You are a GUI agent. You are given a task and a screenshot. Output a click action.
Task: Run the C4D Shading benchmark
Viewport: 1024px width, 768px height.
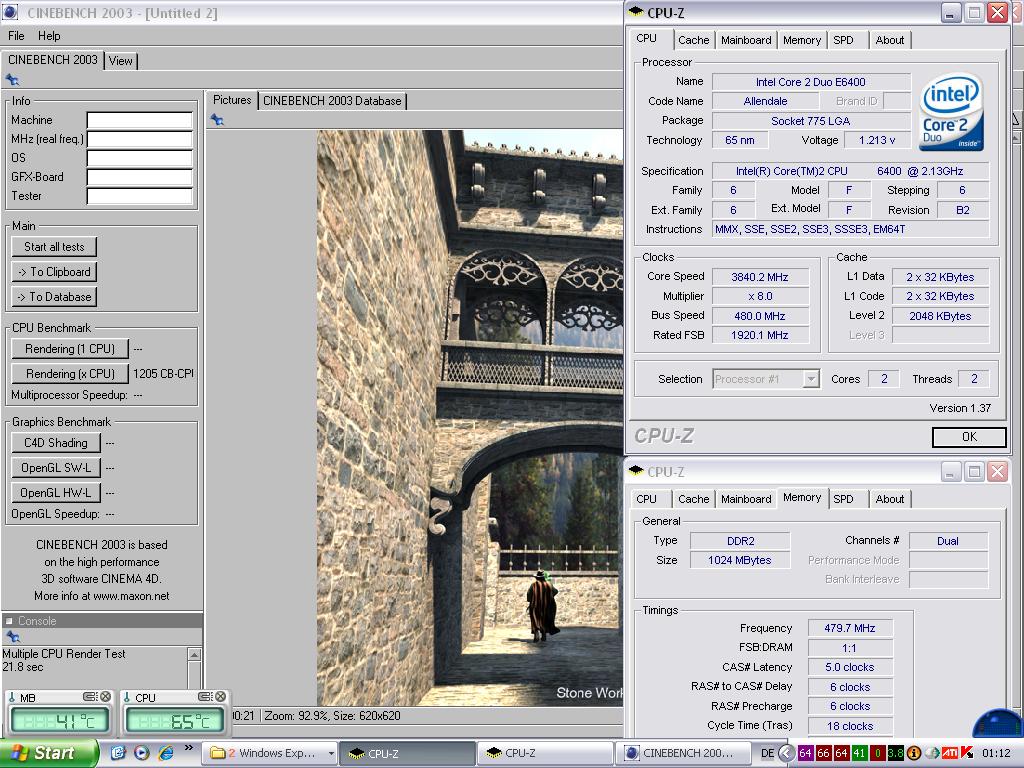tap(56, 443)
